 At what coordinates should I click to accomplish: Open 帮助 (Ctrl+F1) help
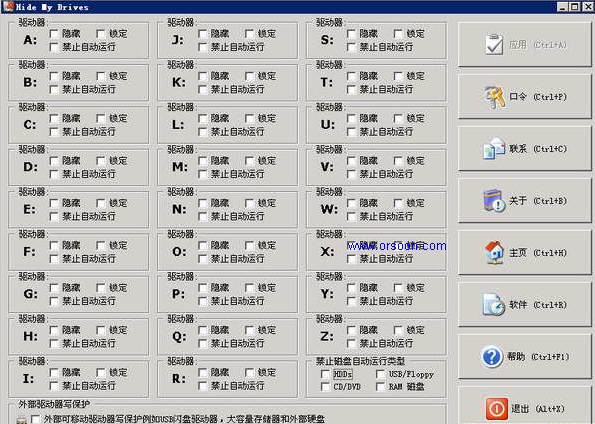pyautogui.click(x=524, y=357)
